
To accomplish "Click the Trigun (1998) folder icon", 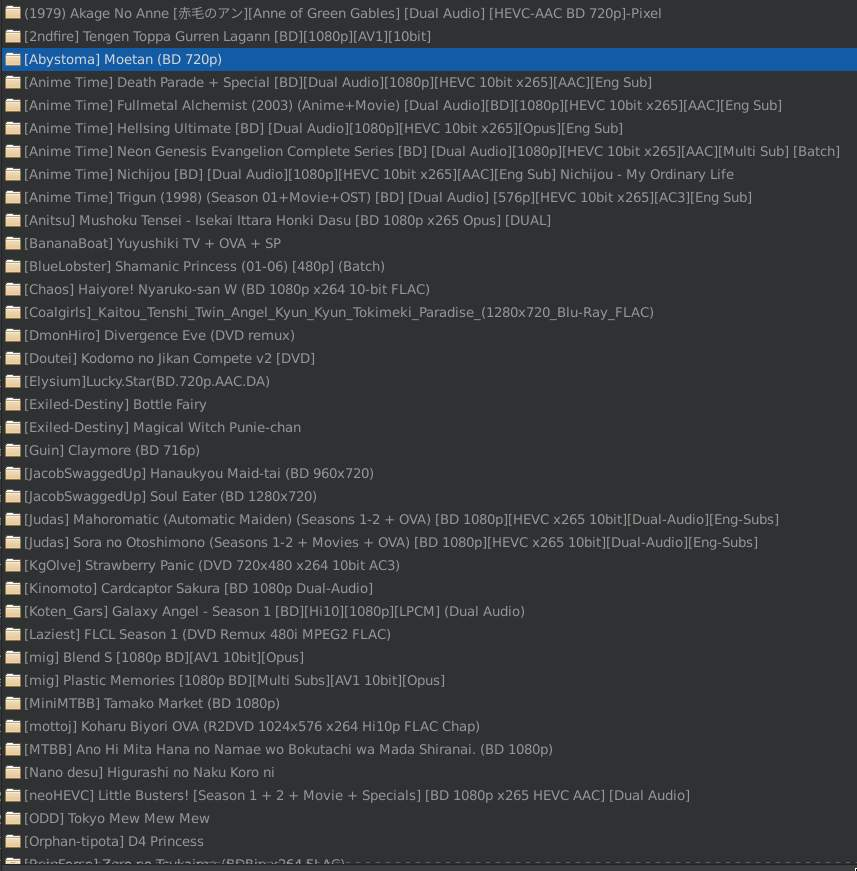I will pyautogui.click(x=13, y=197).
